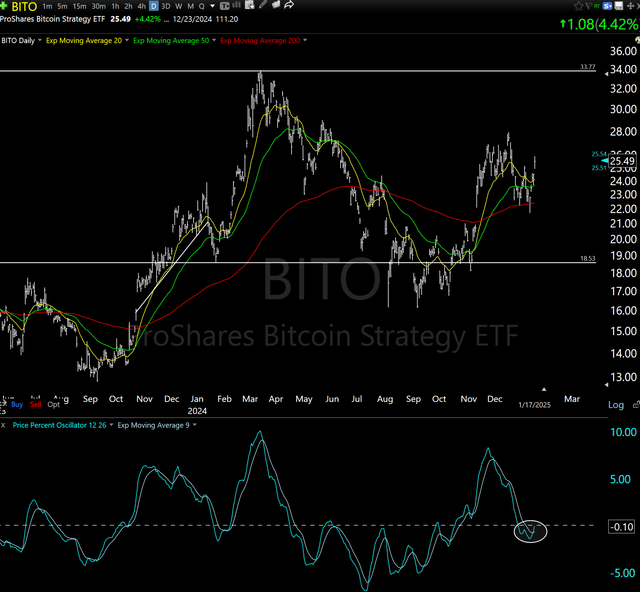The image size is (640, 592).
Task: Select the 1m timeframe
Action: [x=47, y=6]
